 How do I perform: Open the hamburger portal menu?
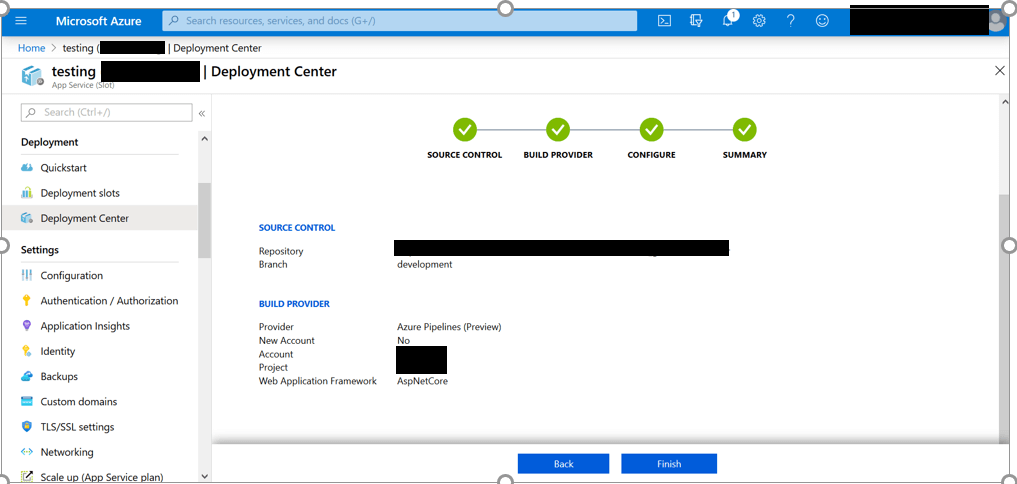[21, 21]
